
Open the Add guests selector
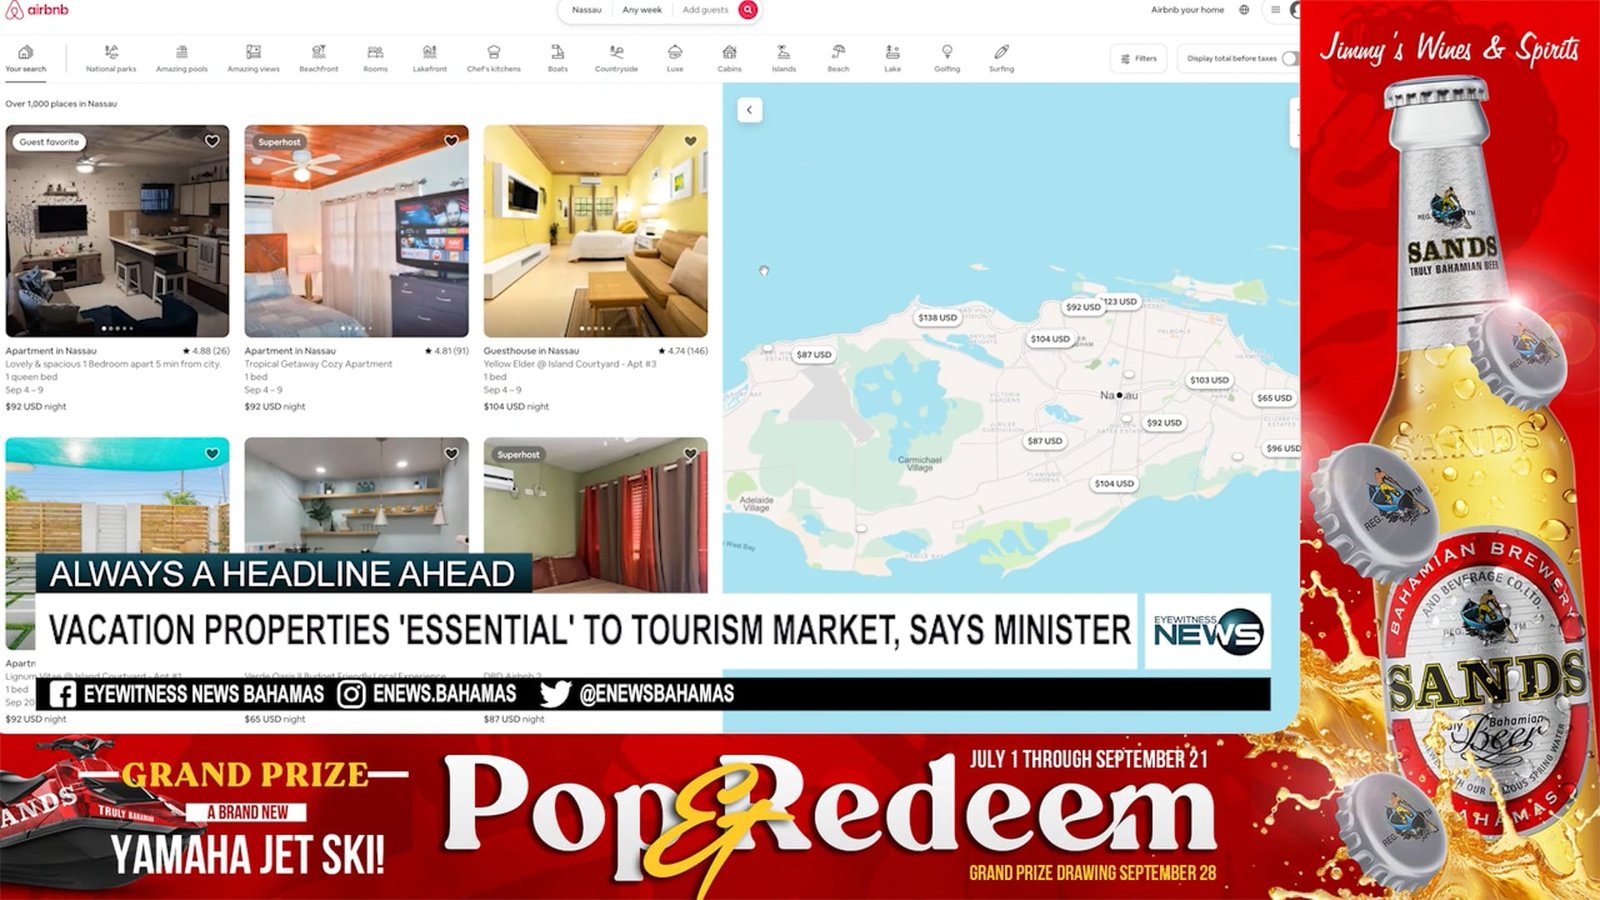(x=705, y=10)
